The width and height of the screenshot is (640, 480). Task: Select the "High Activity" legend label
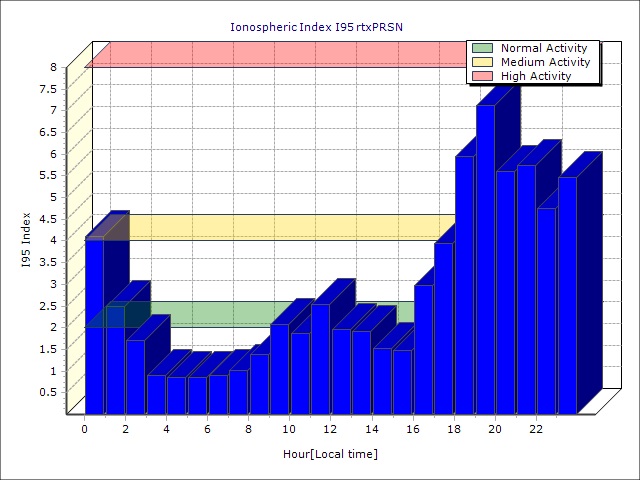click(x=536, y=76)
